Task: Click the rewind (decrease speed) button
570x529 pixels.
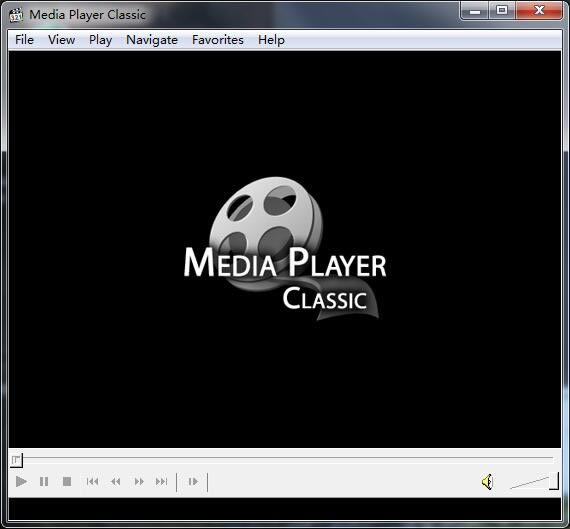Action: tap(116, 482)
